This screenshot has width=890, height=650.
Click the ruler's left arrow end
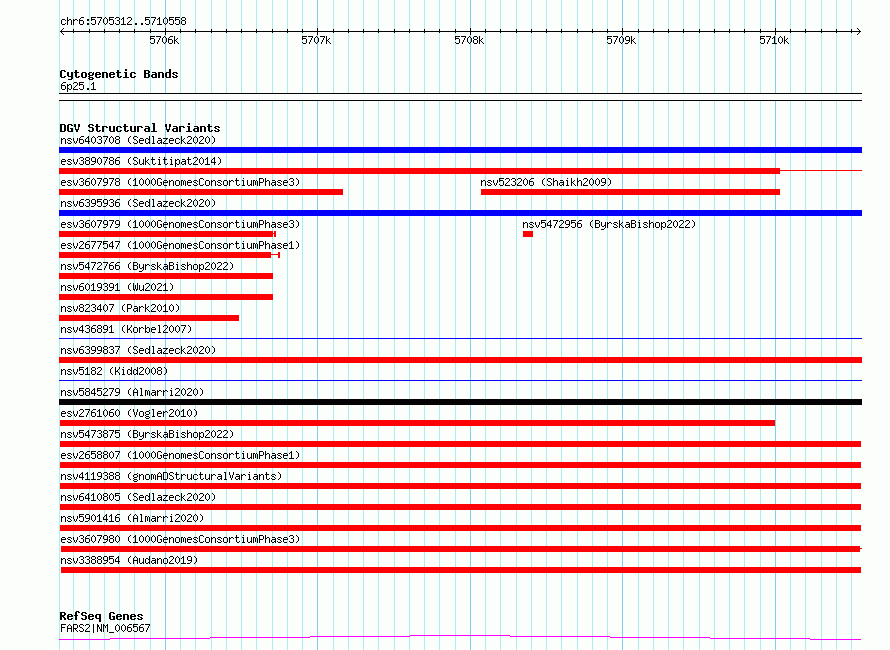click(x=62, y=32)
